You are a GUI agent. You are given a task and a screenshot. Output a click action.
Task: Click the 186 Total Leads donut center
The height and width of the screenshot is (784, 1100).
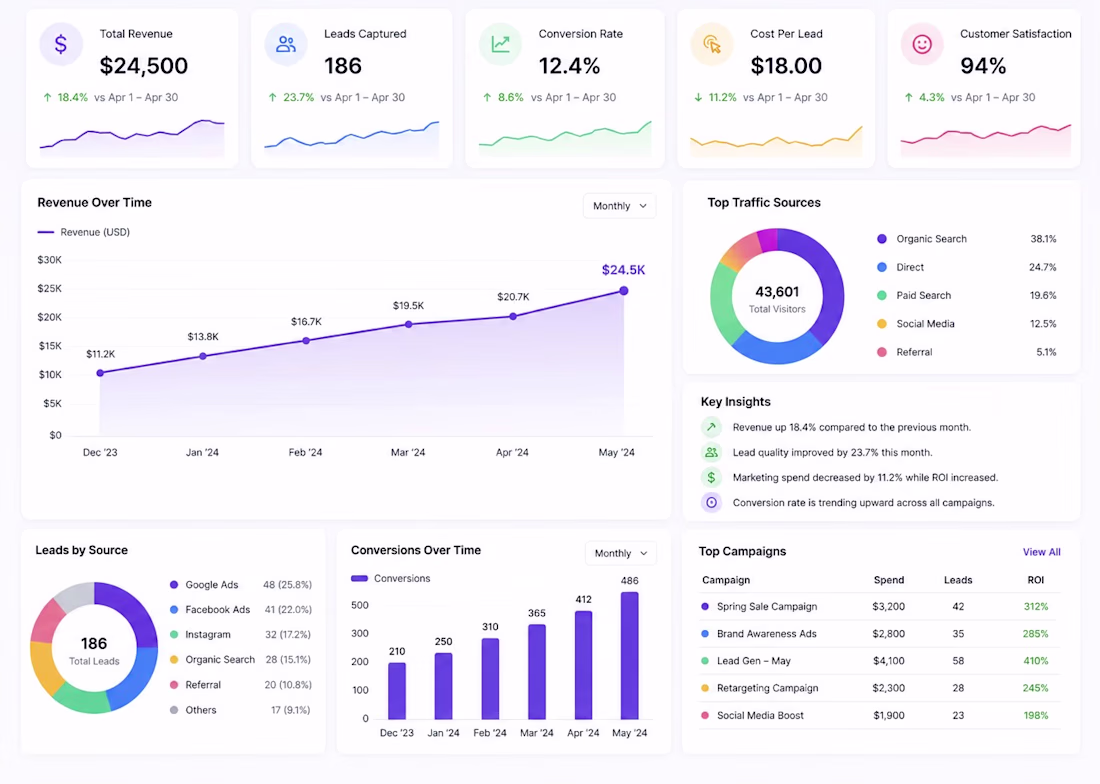click(94, 650)
